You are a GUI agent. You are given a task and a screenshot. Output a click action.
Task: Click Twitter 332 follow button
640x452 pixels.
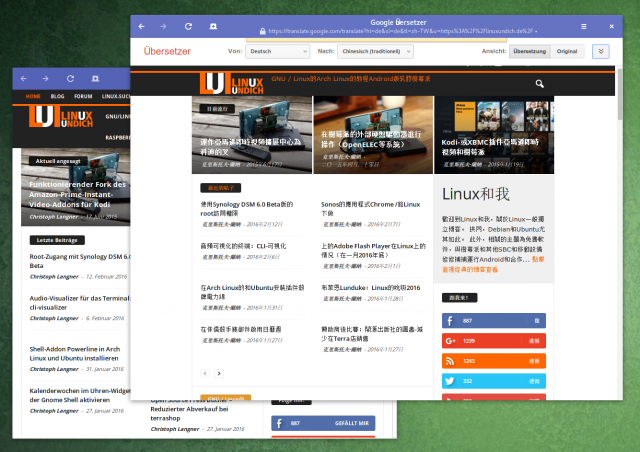tap(493, 381)
